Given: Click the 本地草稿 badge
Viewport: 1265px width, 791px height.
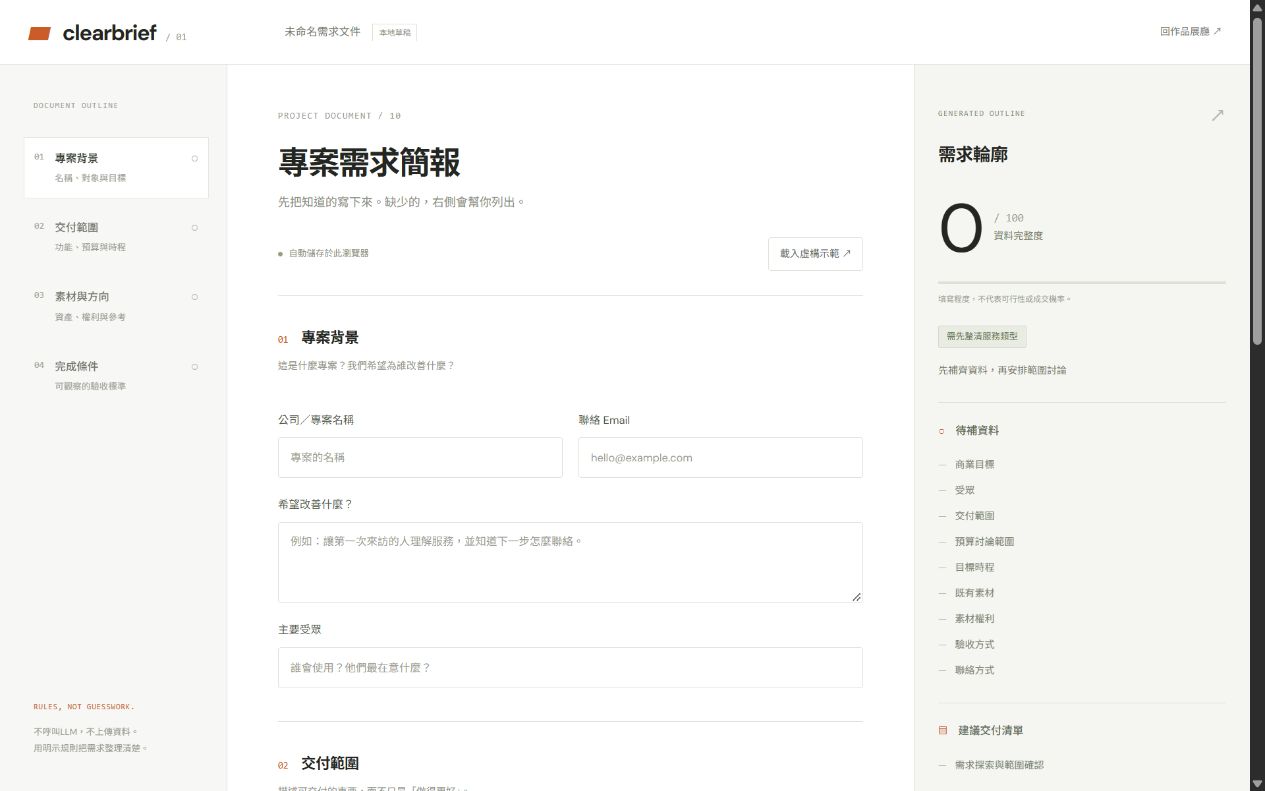Looking at the screenshot, I should click(394, 32).
